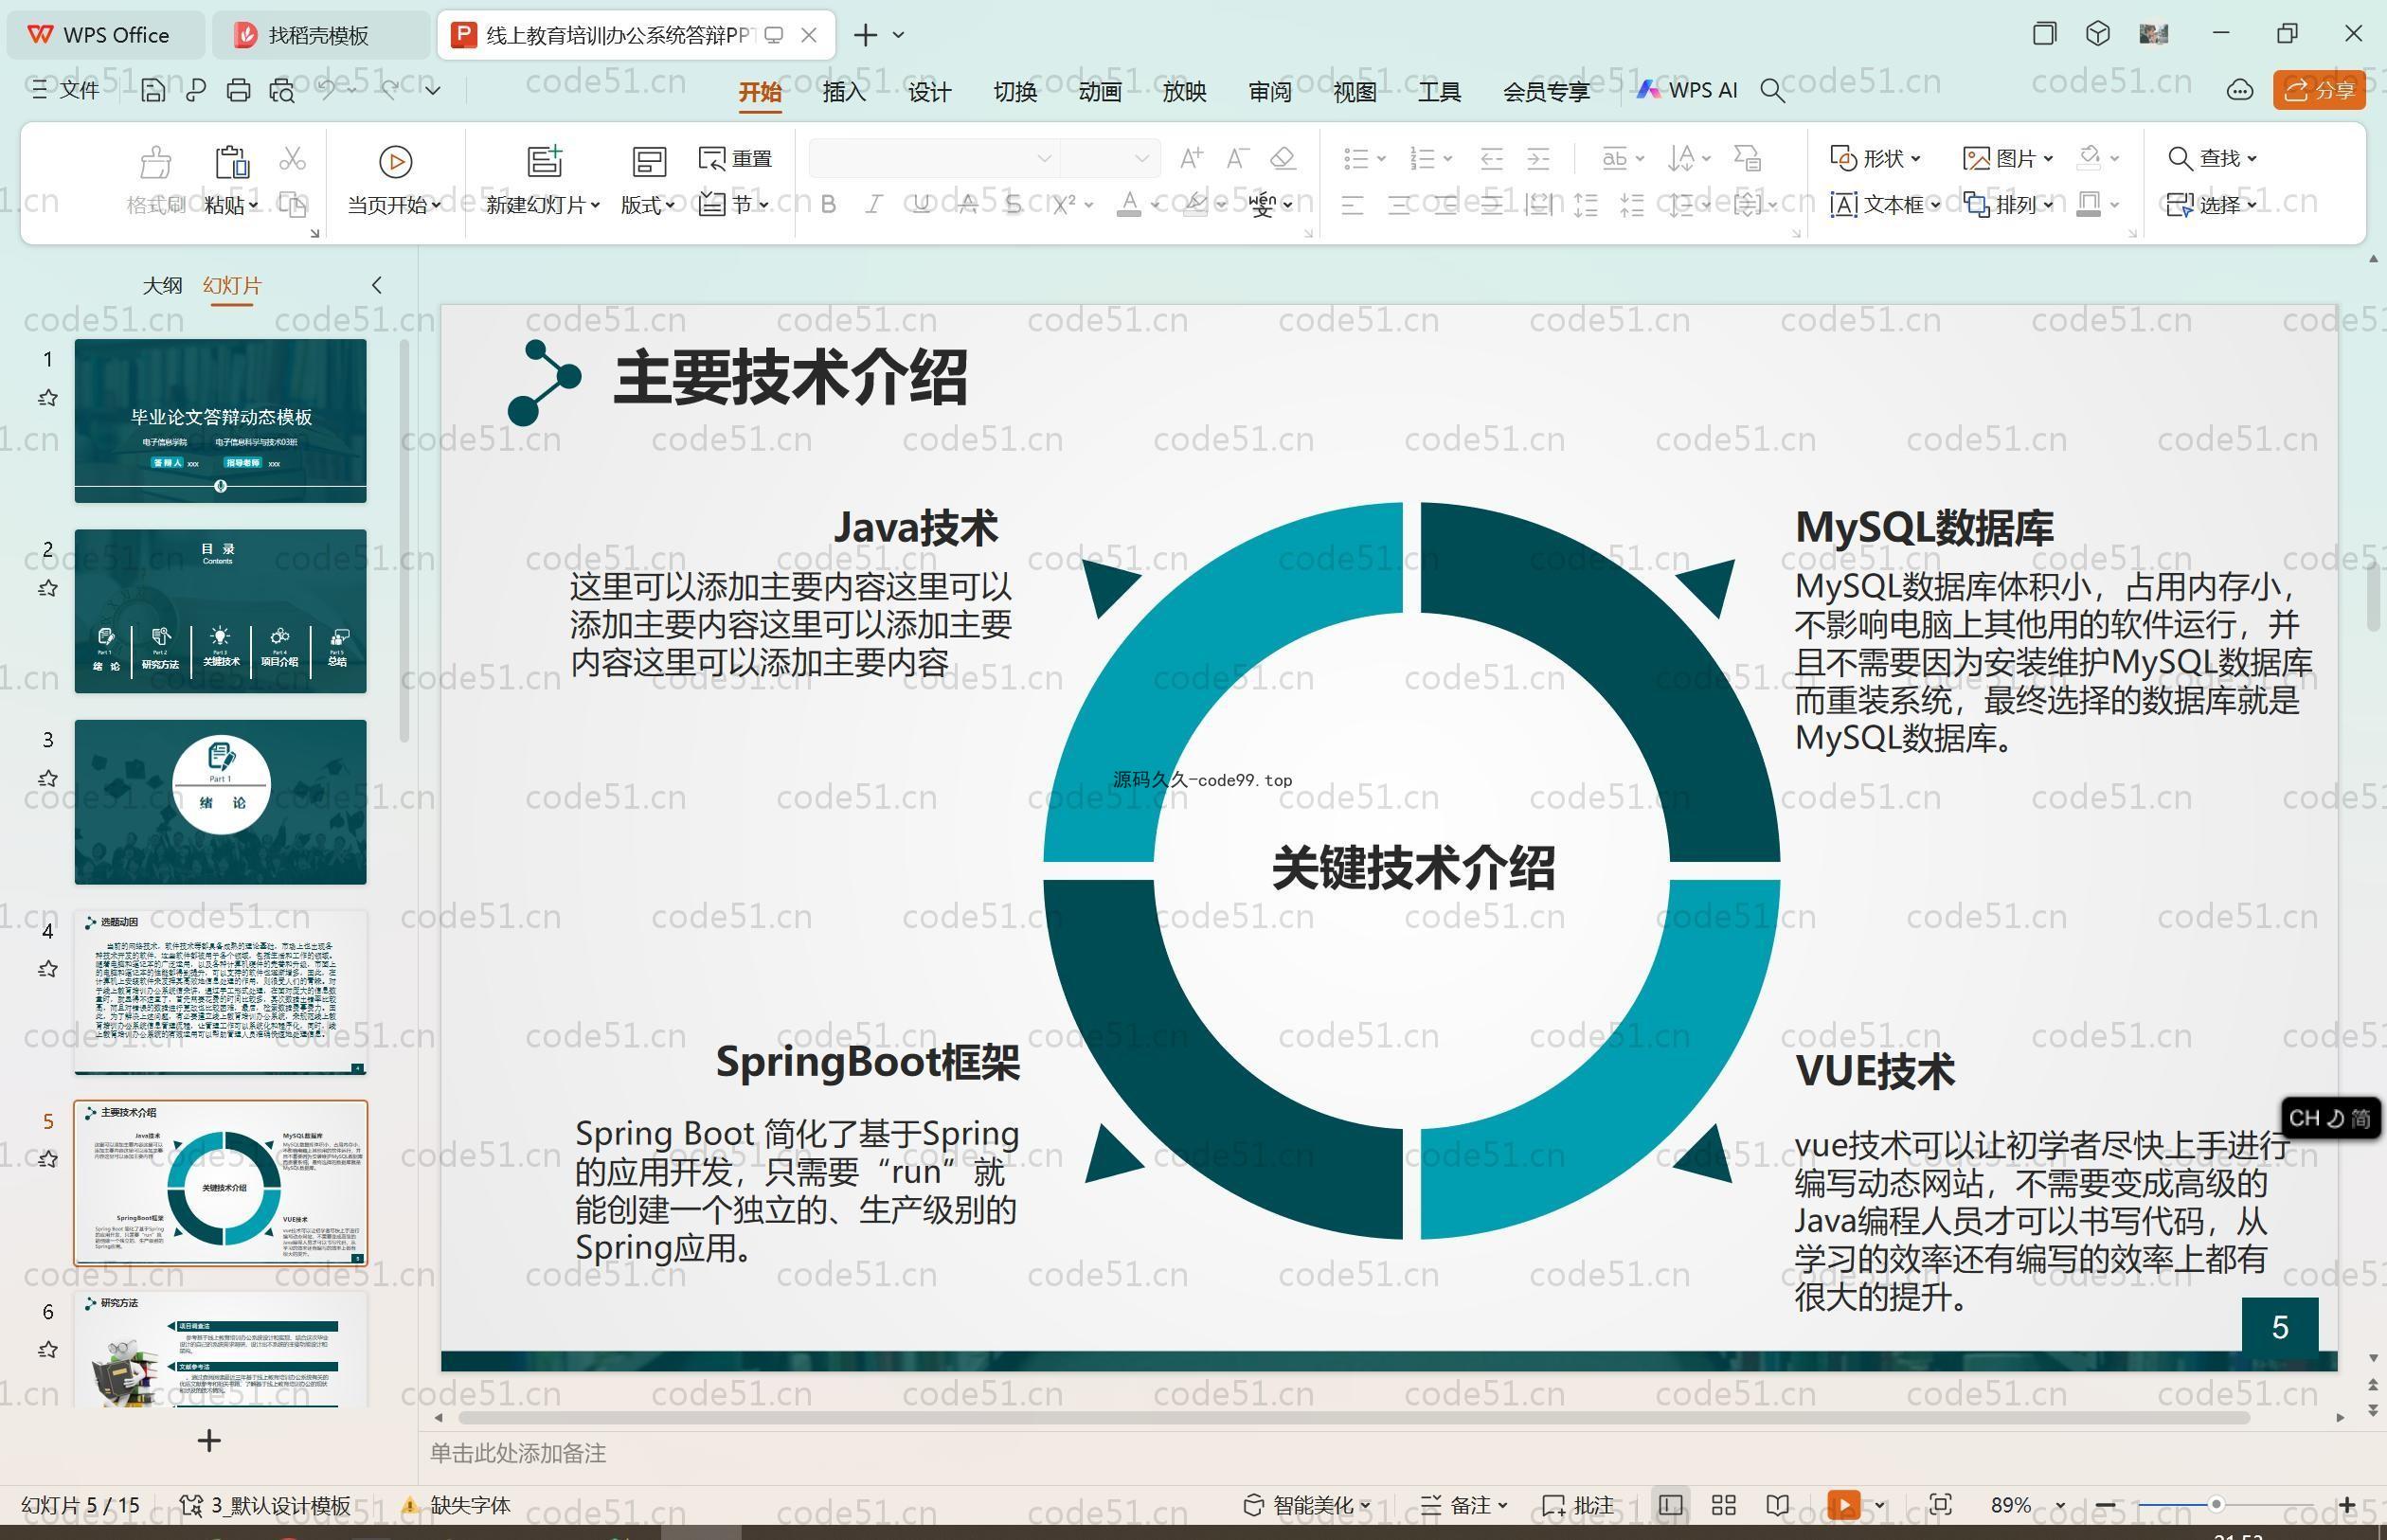Toggle the Notes (备注) pane
Viewport: 2387px width, 1540px height.
point(1462,1505)
